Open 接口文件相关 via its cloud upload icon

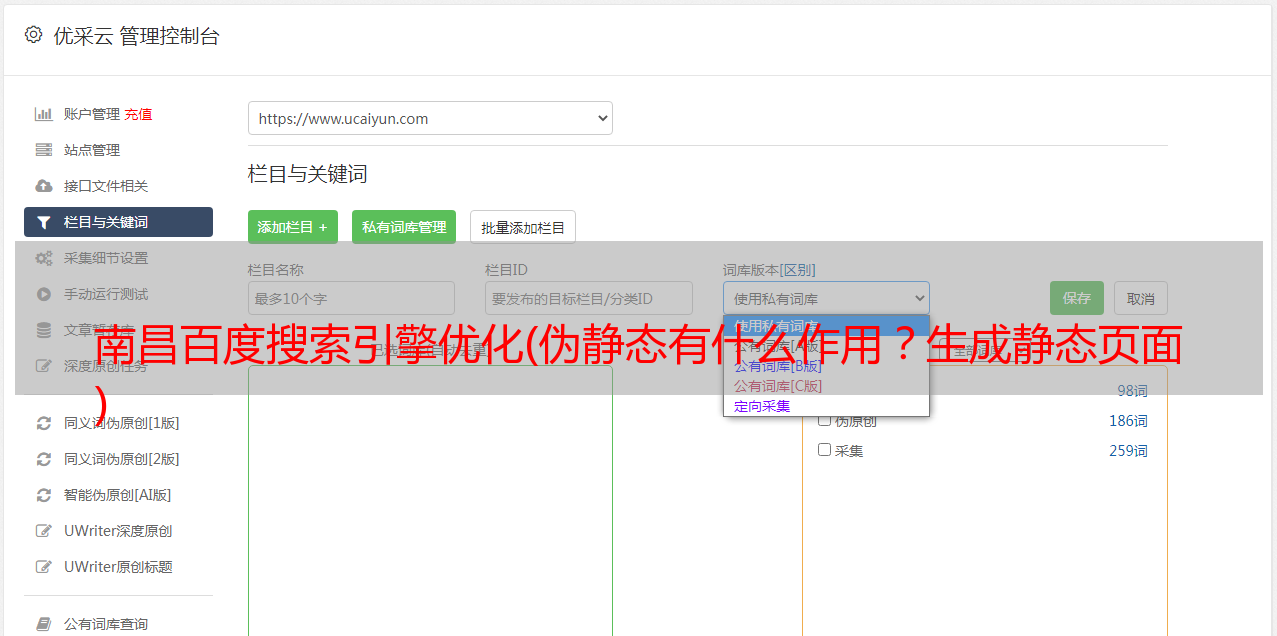tap(44, 186)
